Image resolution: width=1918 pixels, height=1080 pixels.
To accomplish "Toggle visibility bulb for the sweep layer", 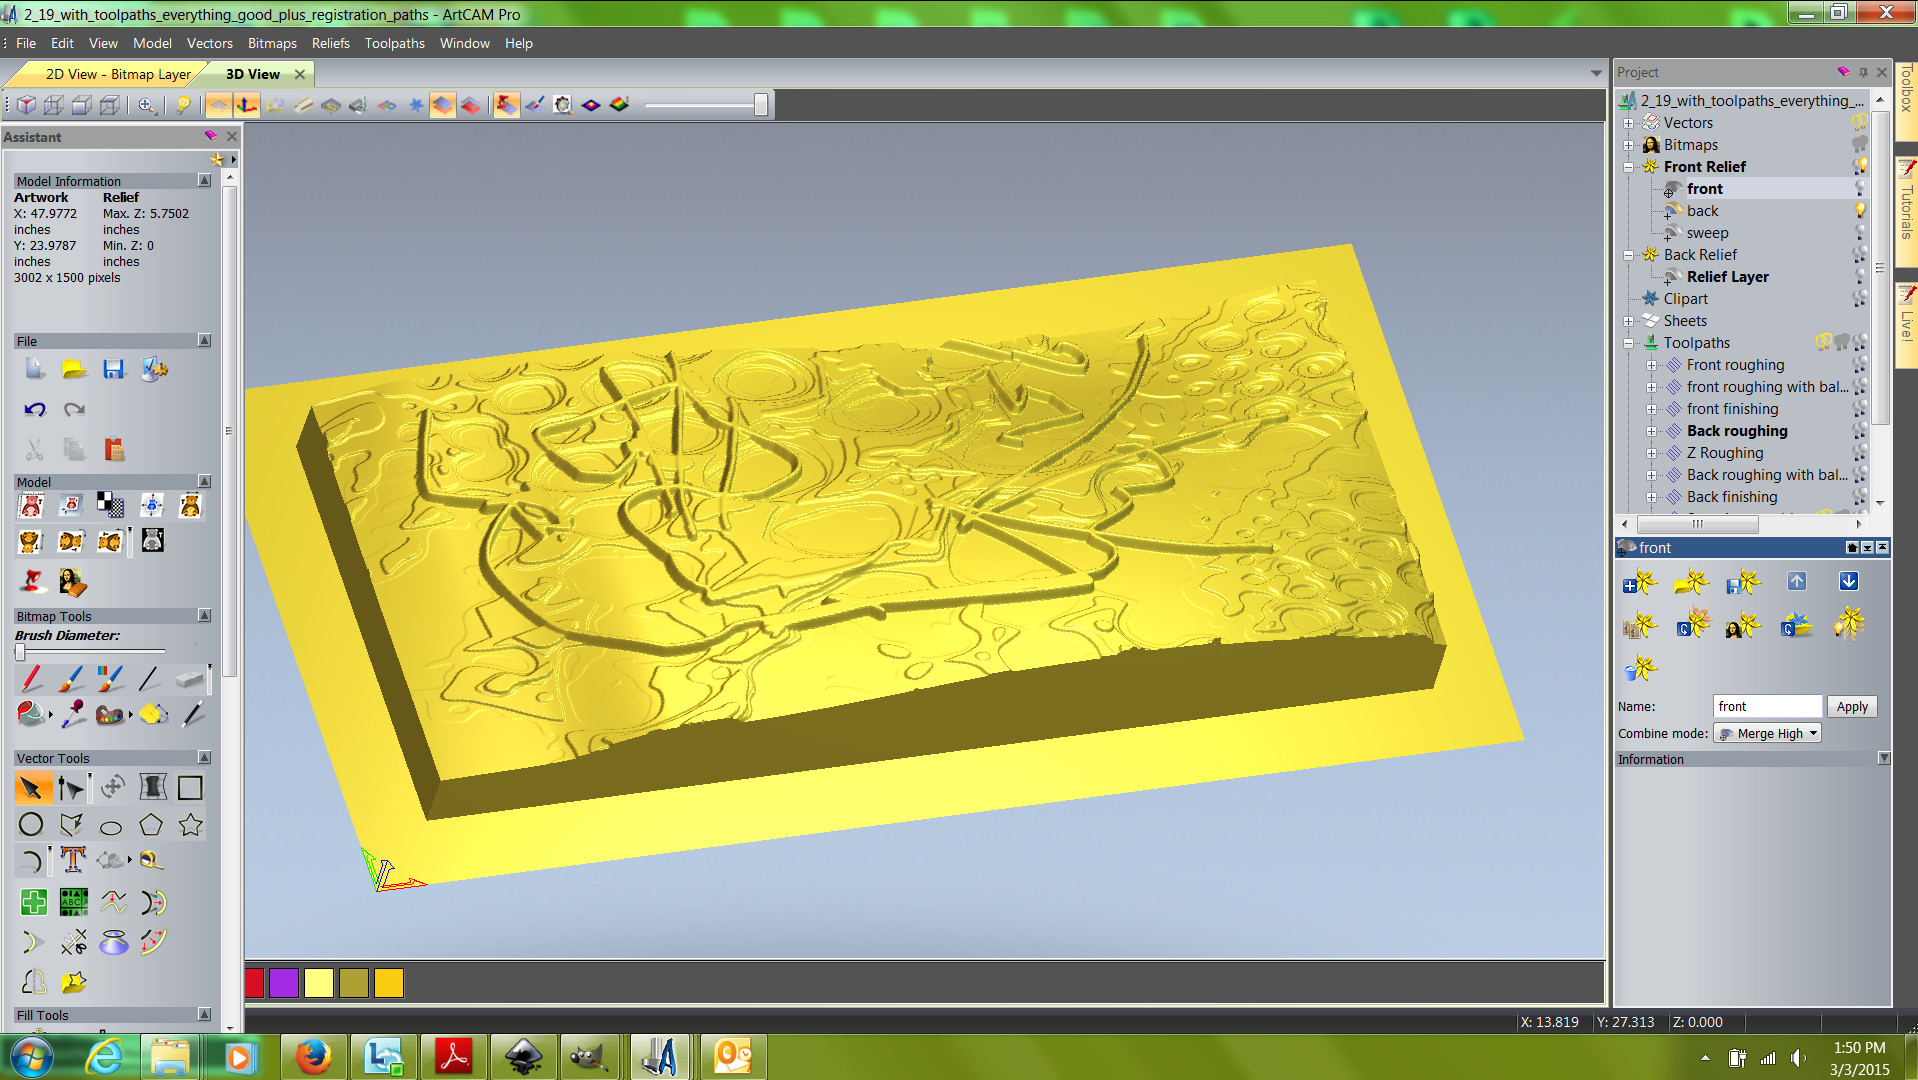I will click(x=1860, y=233).
